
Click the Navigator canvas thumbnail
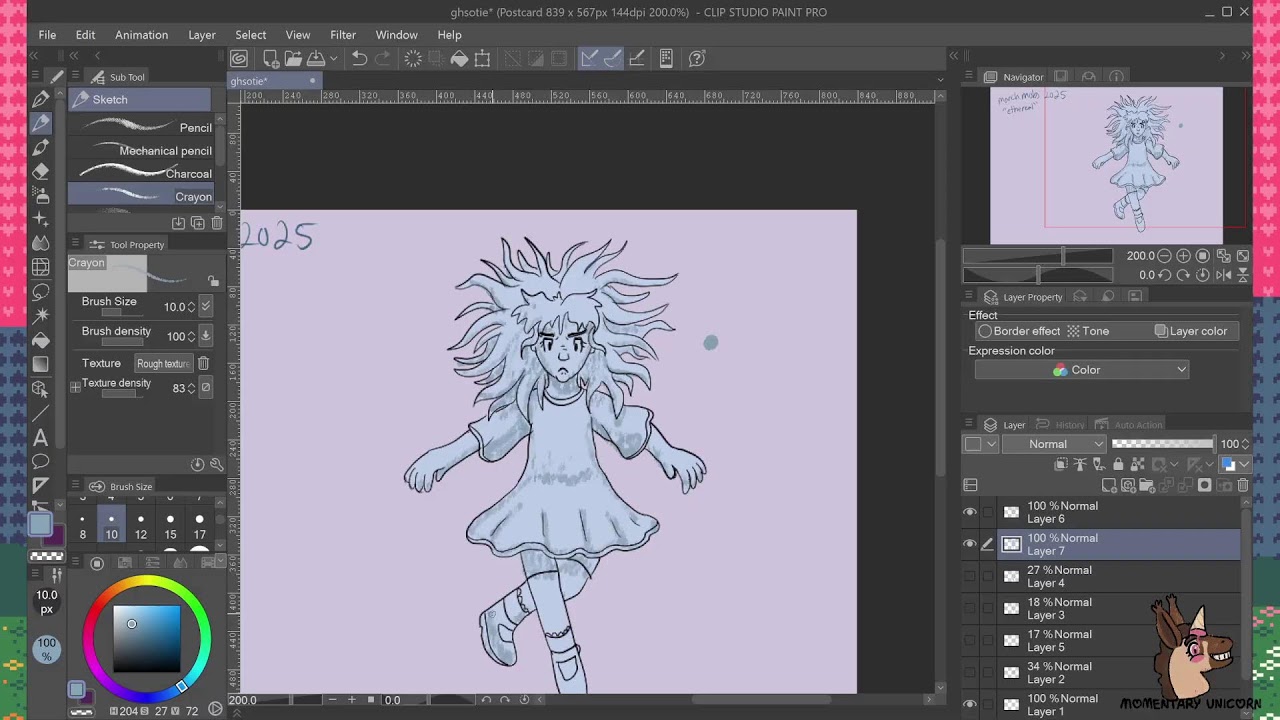pos(1106,165)
